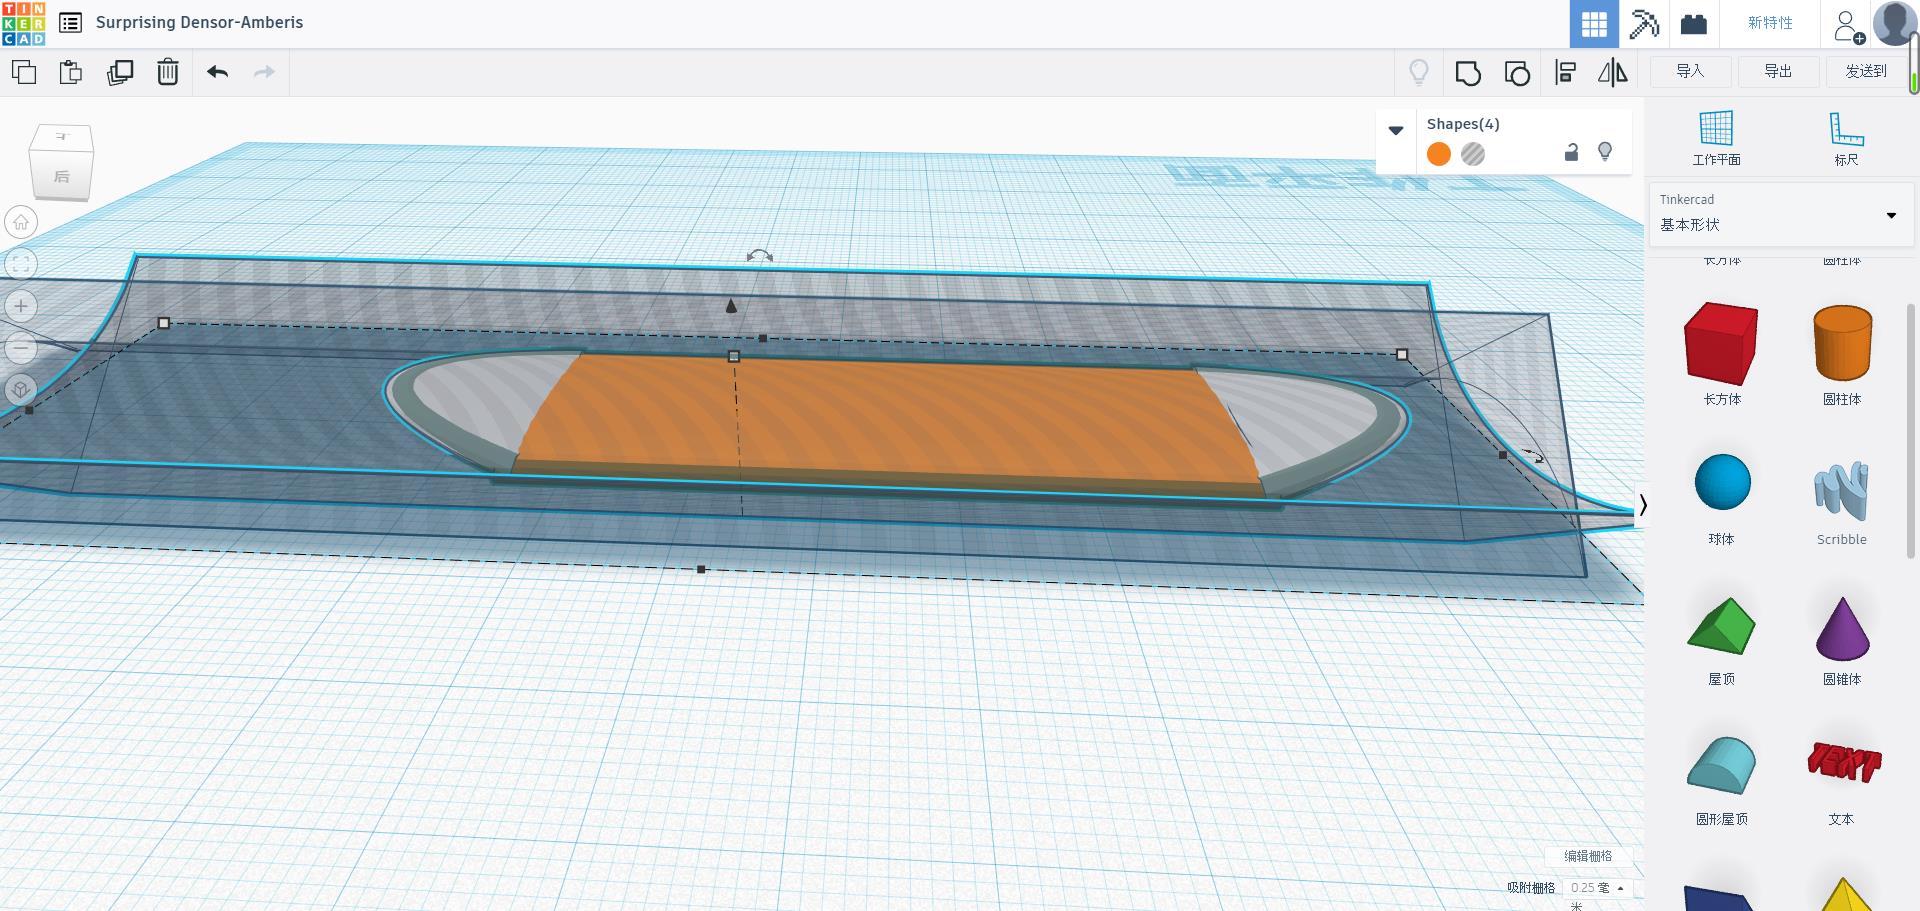
Task: Delete the selected shapes
Action: (x=168, y=72)
